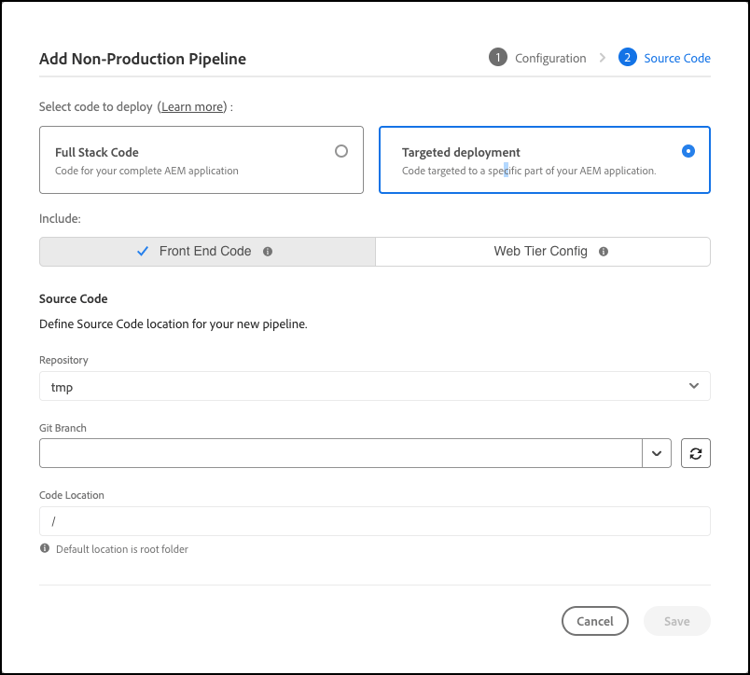Click the step 1 Configuration number badge
The height and width of the screenshot is (675, 750).
(498, 58)
